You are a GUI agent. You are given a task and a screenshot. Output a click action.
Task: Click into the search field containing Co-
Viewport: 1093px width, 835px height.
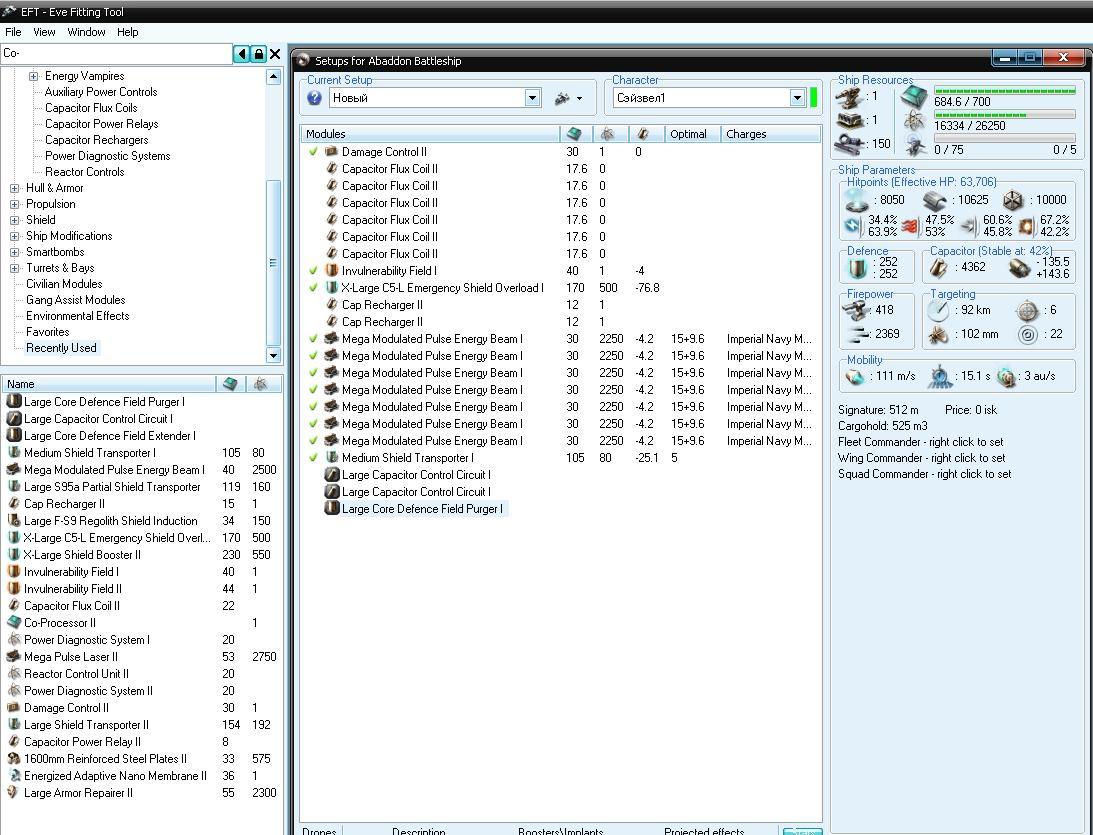pos(116,54)
